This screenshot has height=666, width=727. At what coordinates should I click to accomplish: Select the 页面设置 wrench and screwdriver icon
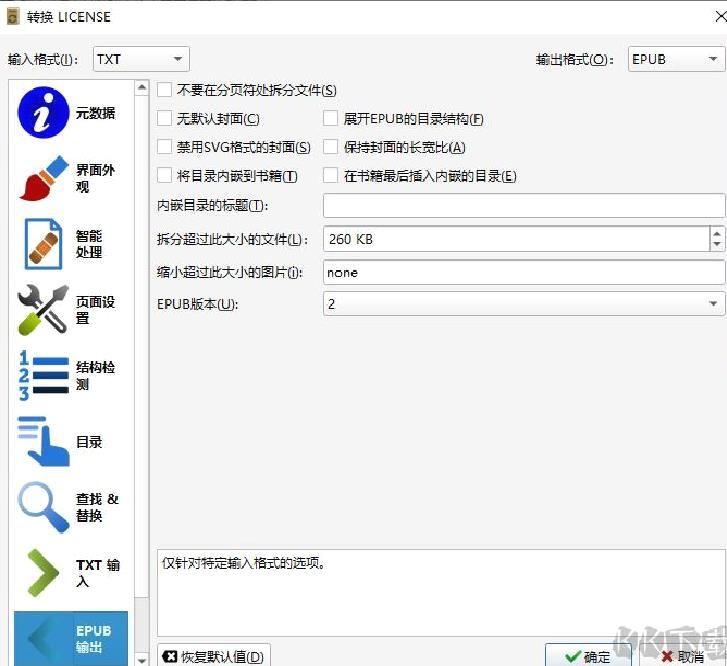point(43,310)
